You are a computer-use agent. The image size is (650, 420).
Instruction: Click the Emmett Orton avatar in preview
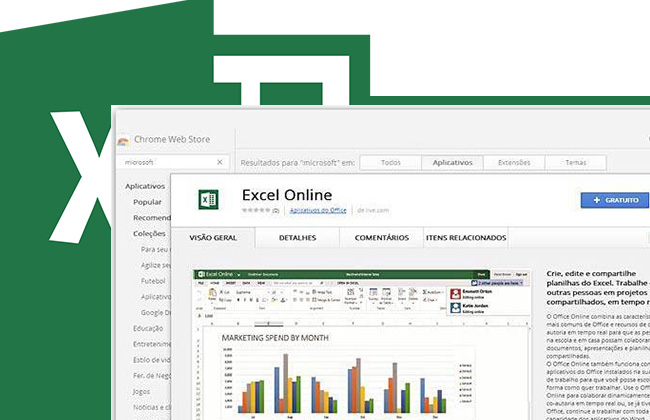click(456, 294)
